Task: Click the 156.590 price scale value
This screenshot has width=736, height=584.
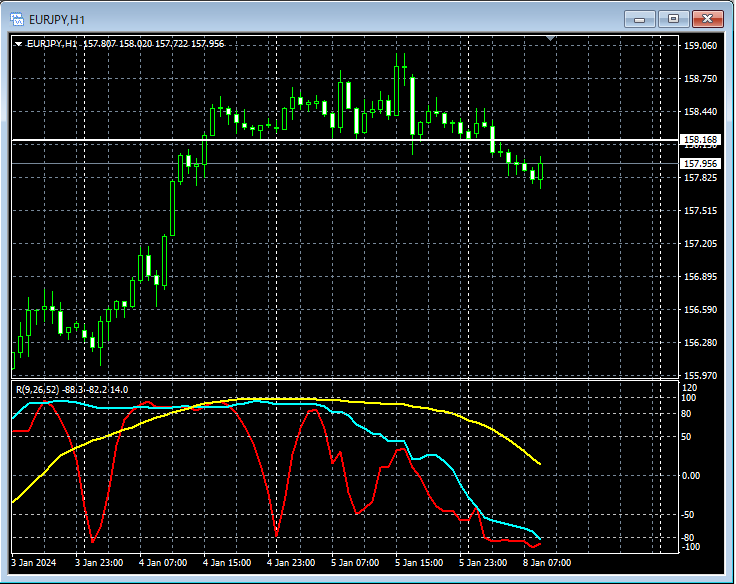Action: click(700, 309)
